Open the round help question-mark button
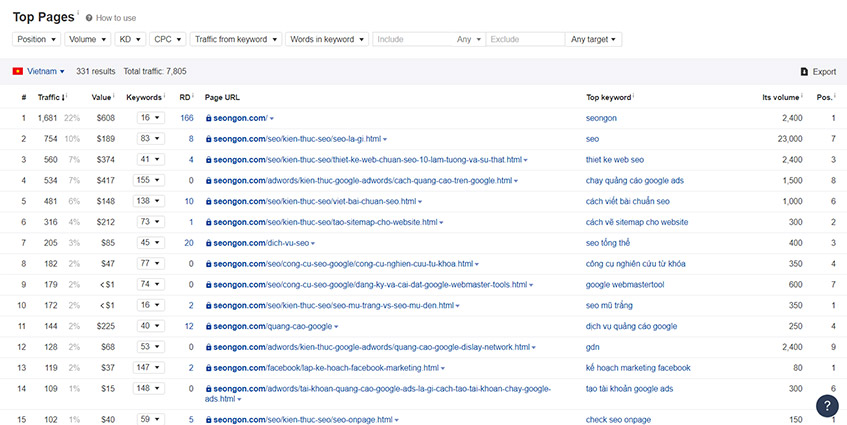The image size is (847, 425). click(827, 406)
